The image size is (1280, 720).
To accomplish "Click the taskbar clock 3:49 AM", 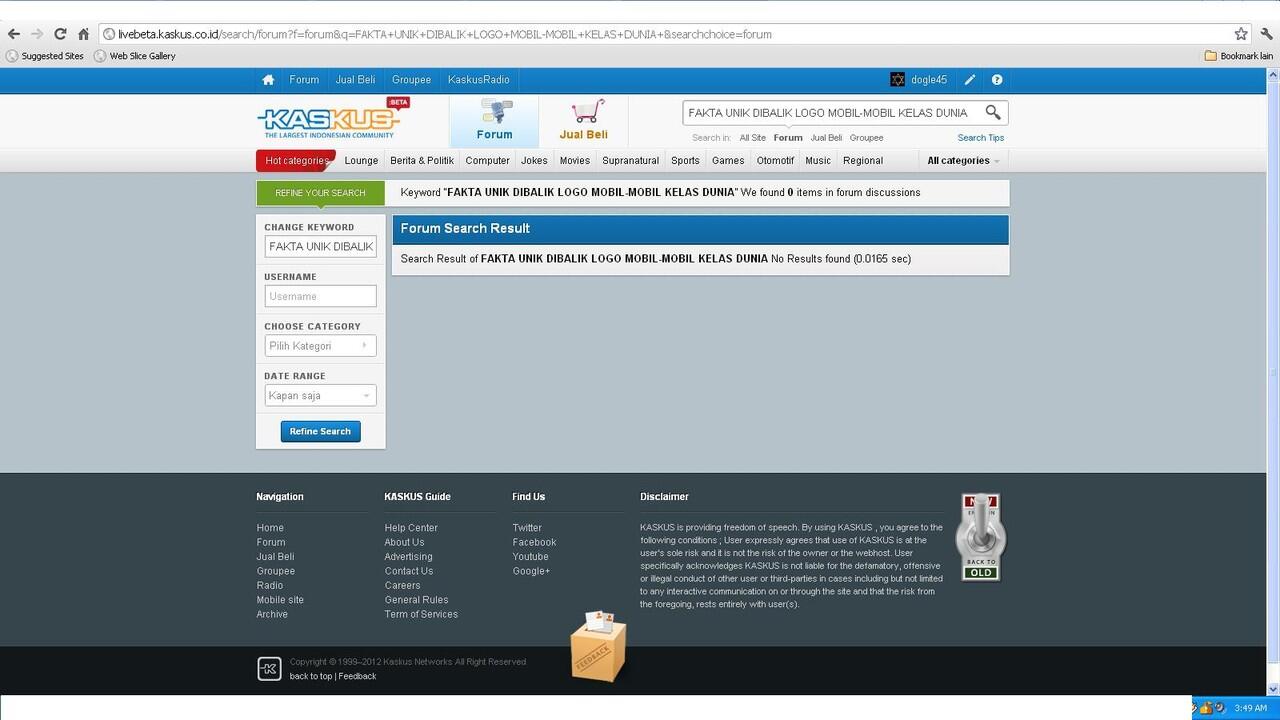I will pyautogui.click(x=1250, y=708).
